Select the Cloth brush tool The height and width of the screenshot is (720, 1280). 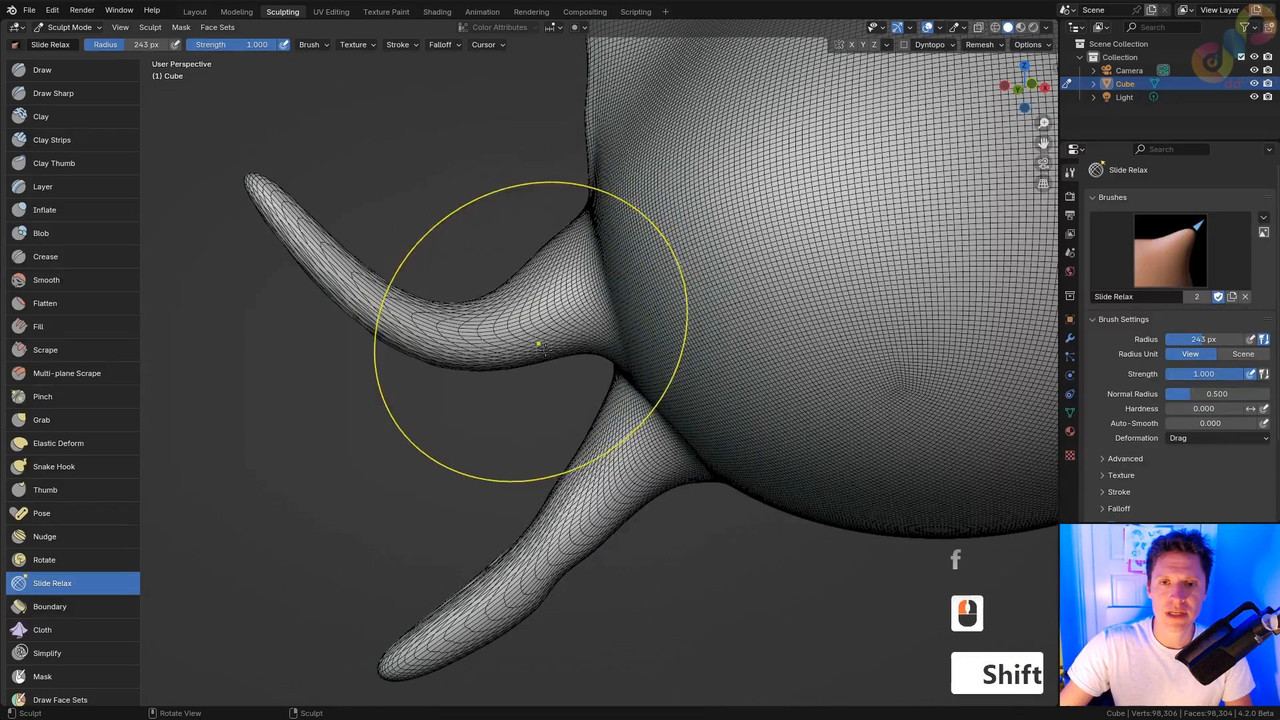[x=72, y=630]
